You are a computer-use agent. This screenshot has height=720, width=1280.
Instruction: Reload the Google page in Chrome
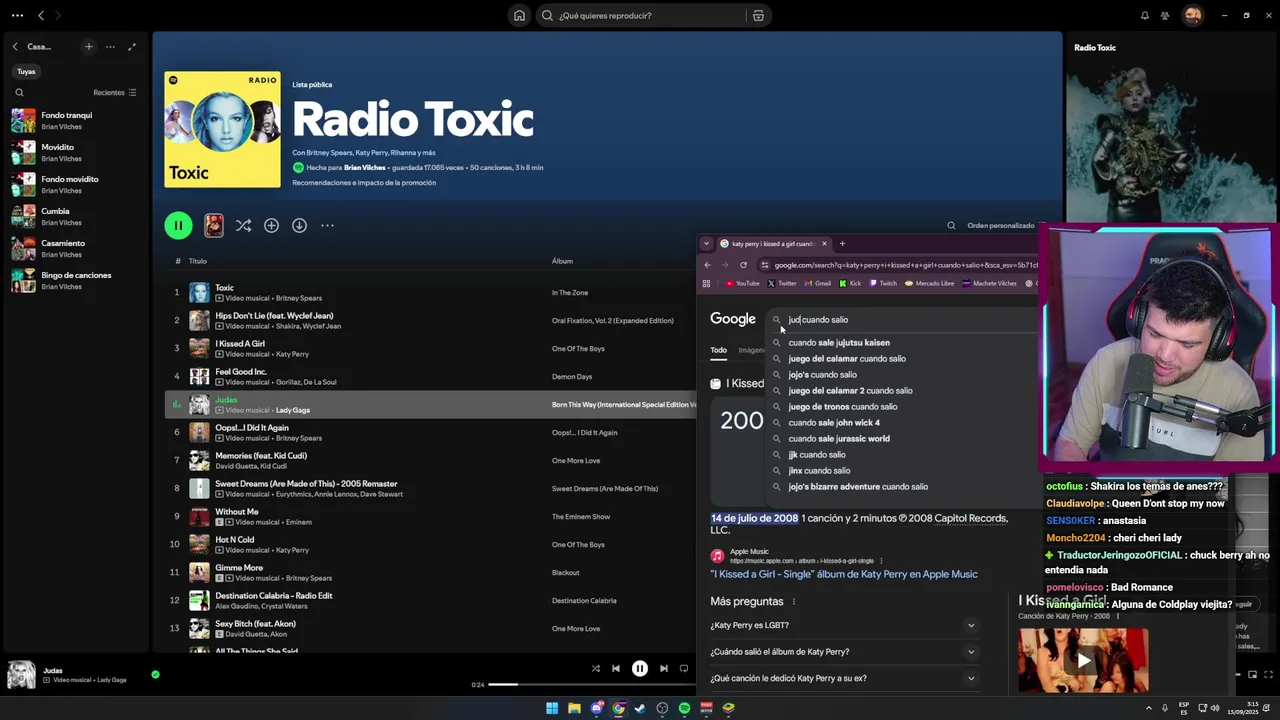click(x=743, y=265)
